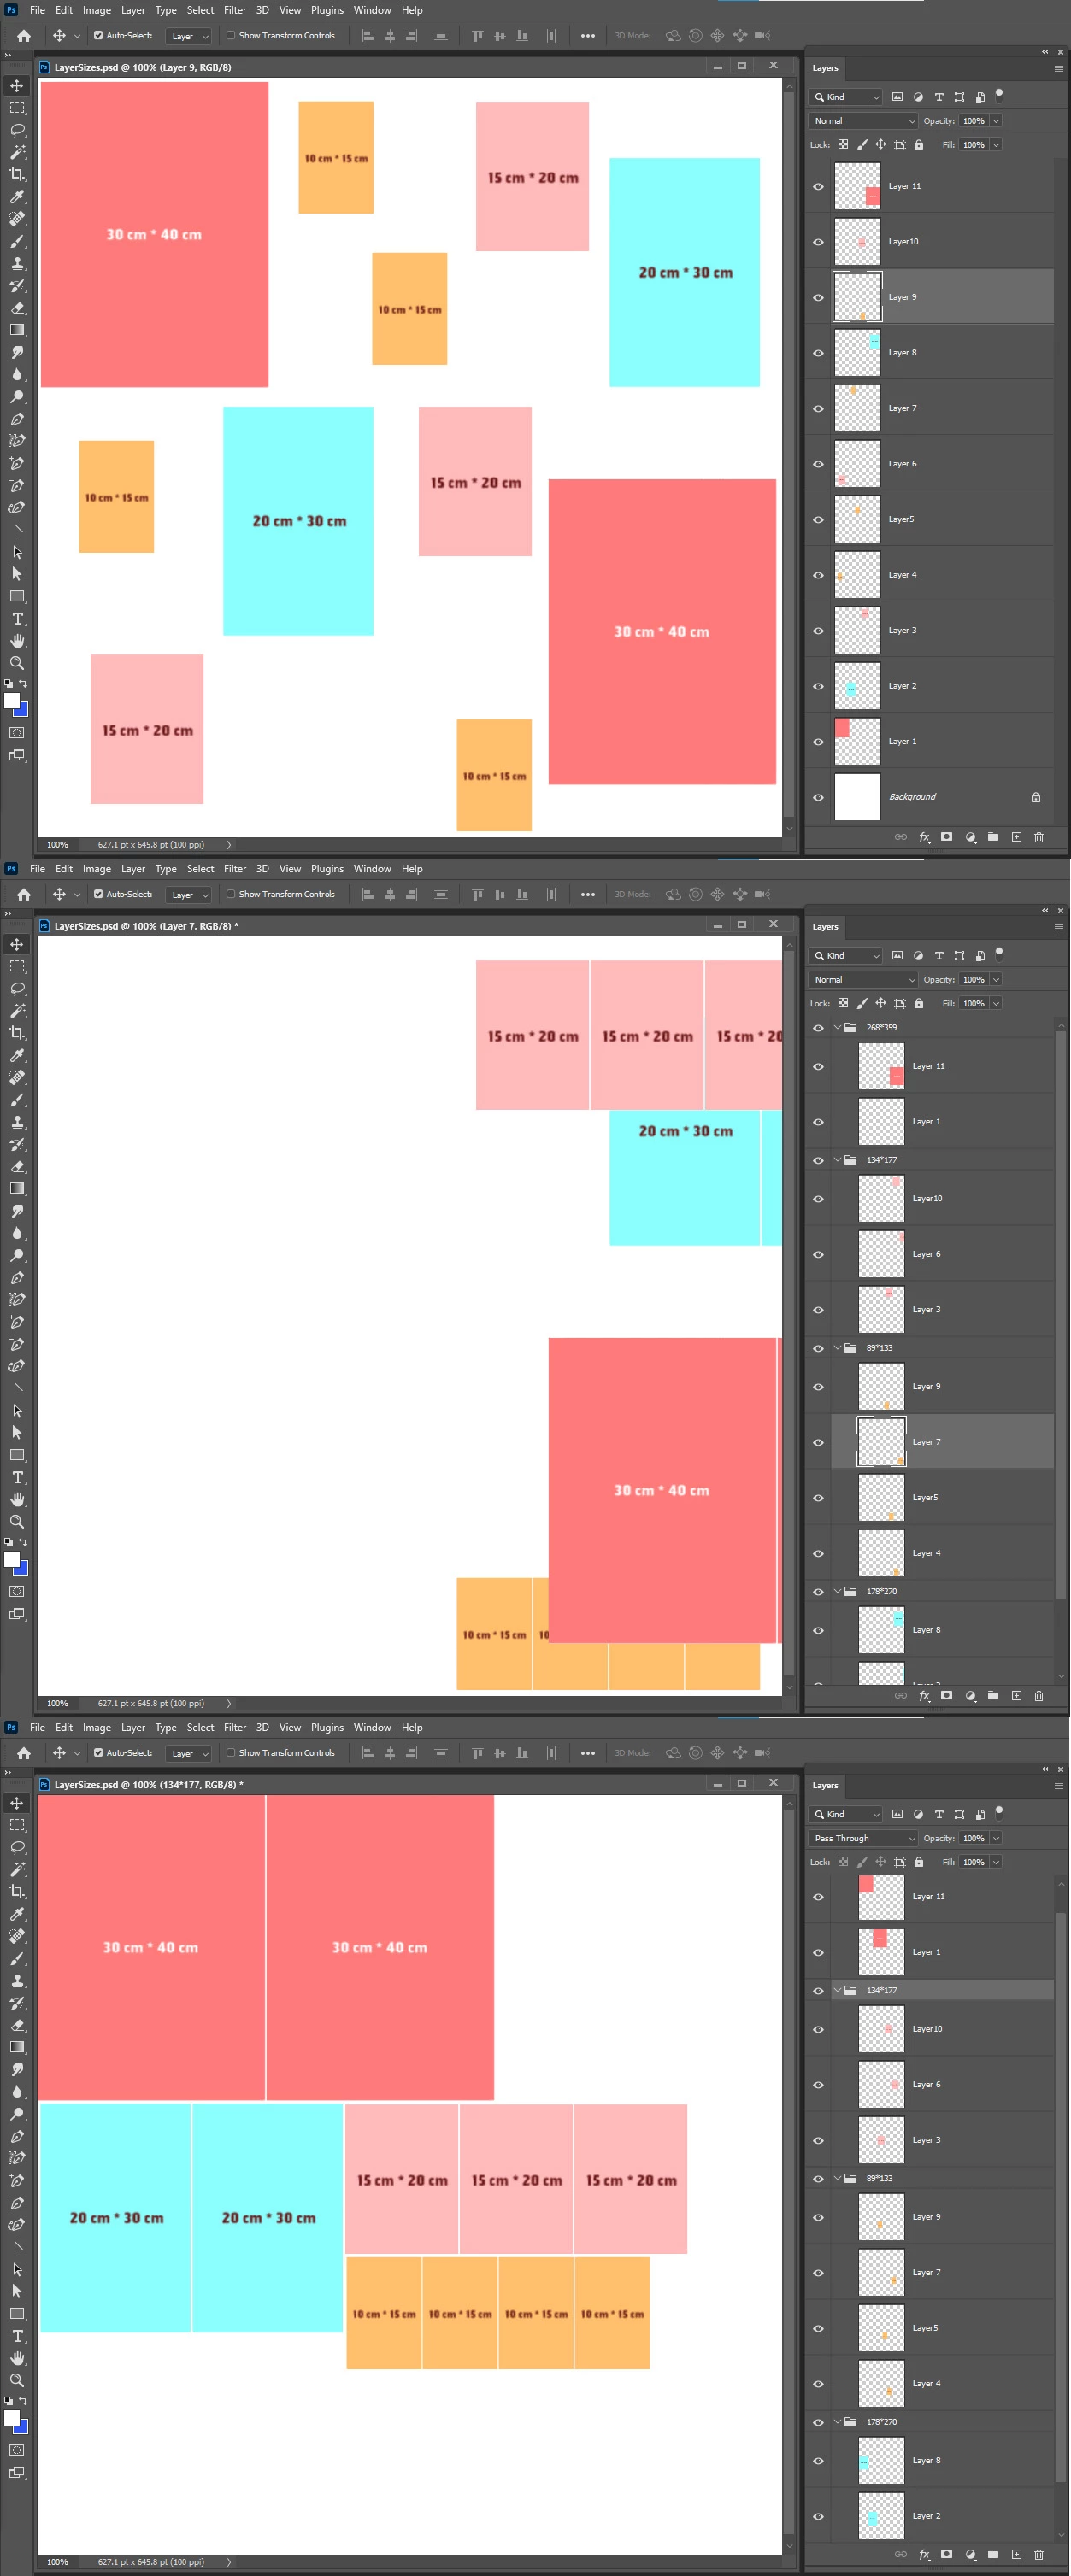Select the Lasso tool in the Layer 9 window
The width and height of the screenshot is (1071, 2576).
tap(17, 130)
